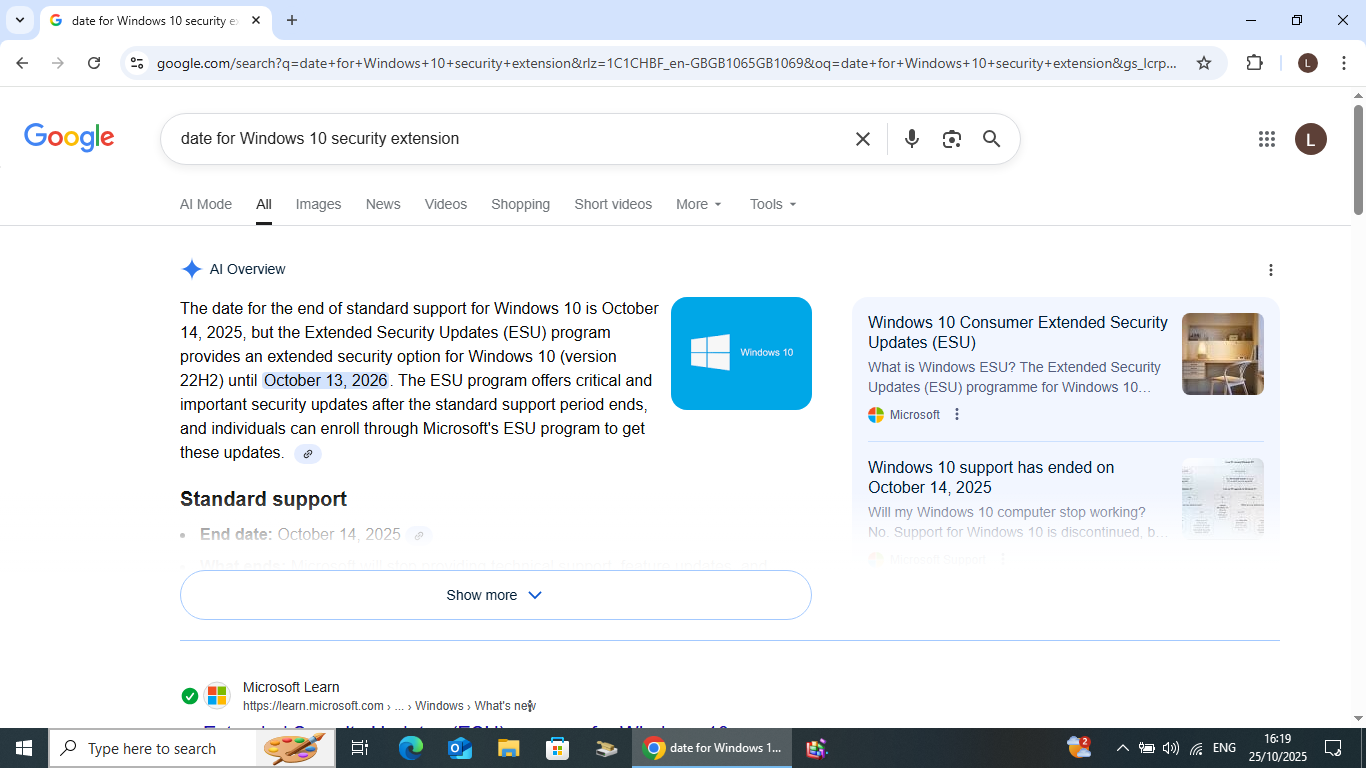This screenshot has height=768, width=1366.
Task: Open AI Mode search
Action: pyautogui.click(x=205, y=204)
